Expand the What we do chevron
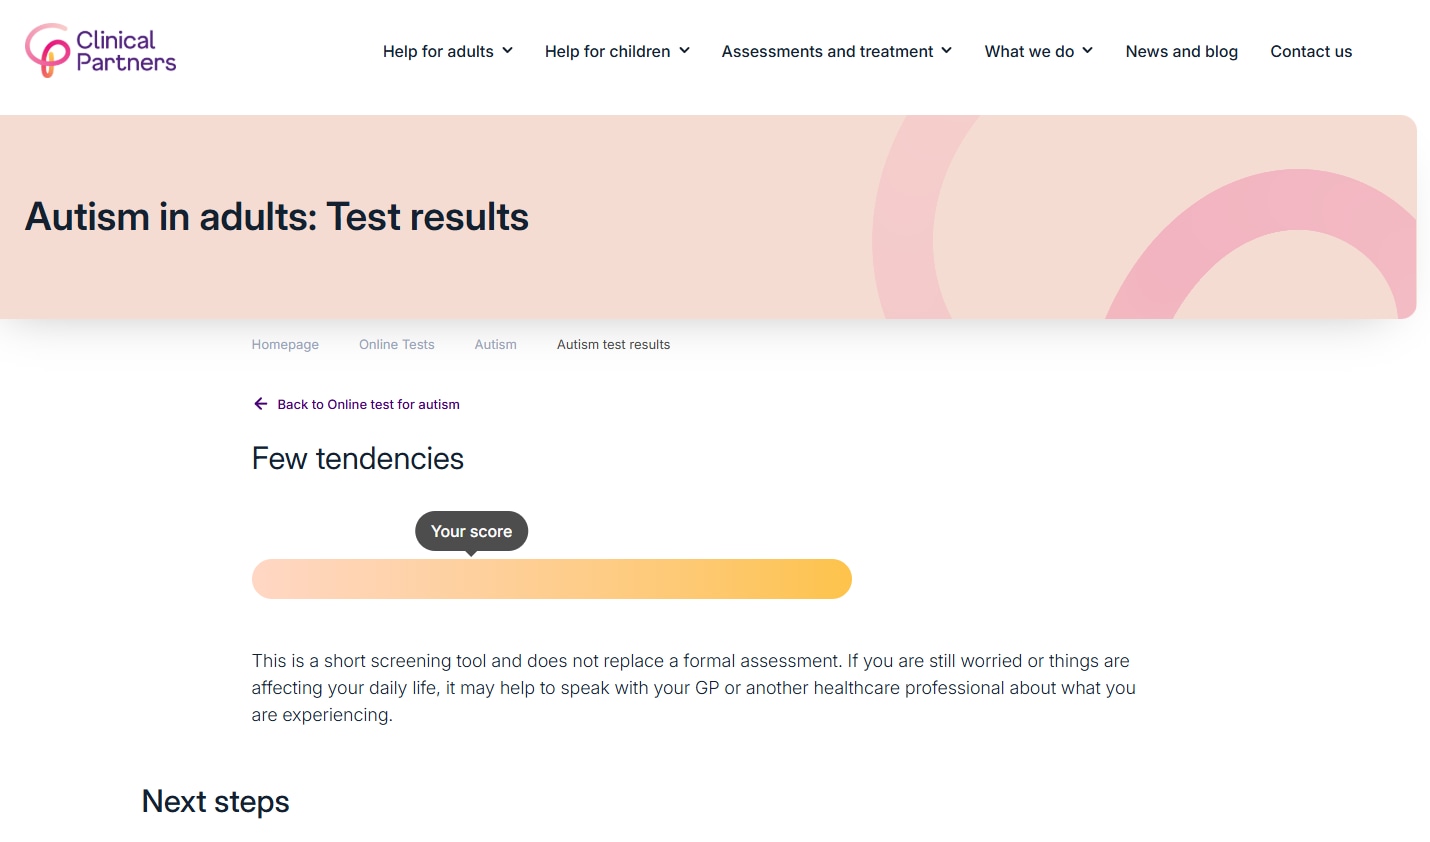This screenshot has width=1430, height=842. 1088,51
